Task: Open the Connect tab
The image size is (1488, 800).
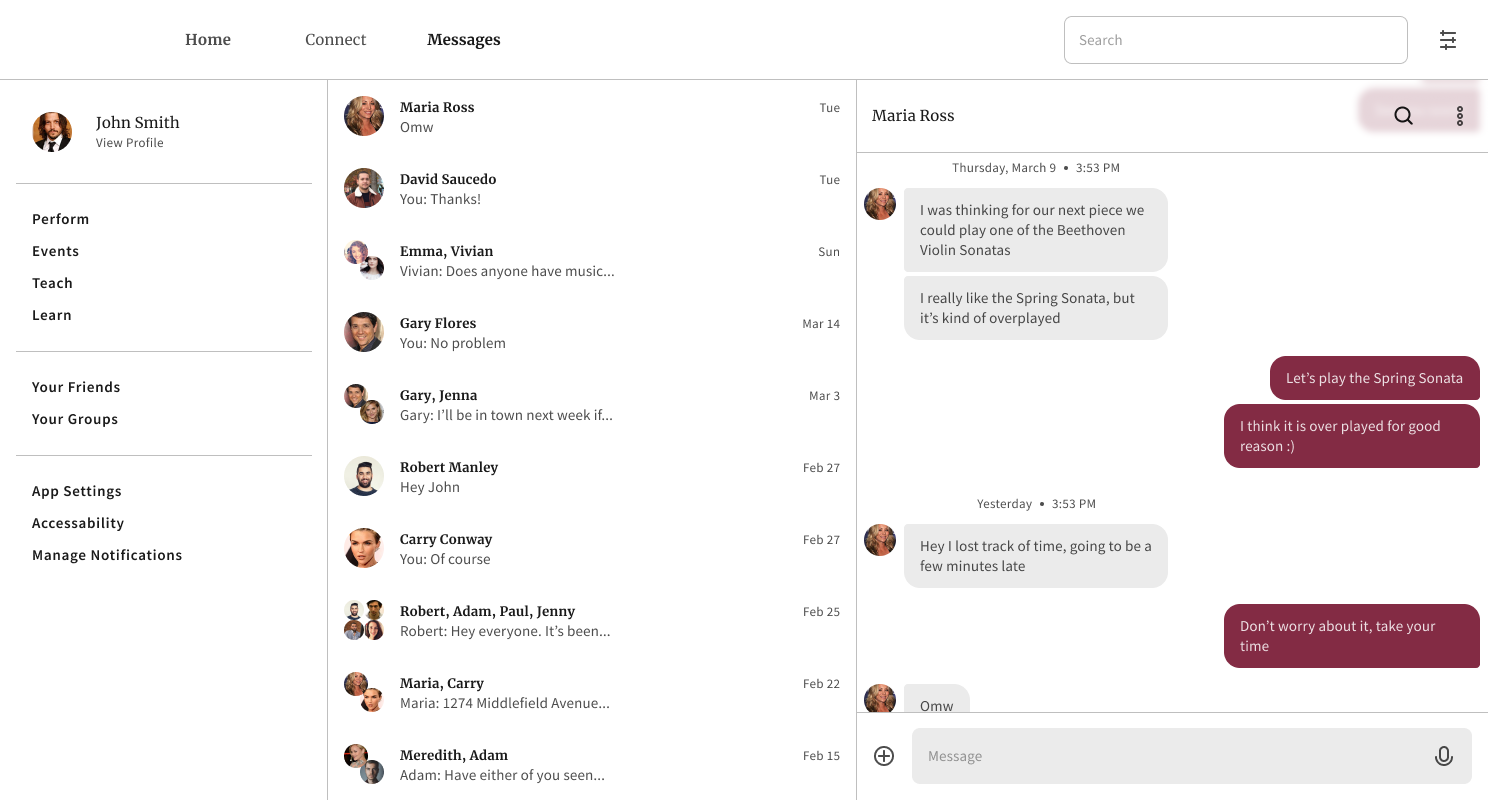Action: (x=335, y=40)
